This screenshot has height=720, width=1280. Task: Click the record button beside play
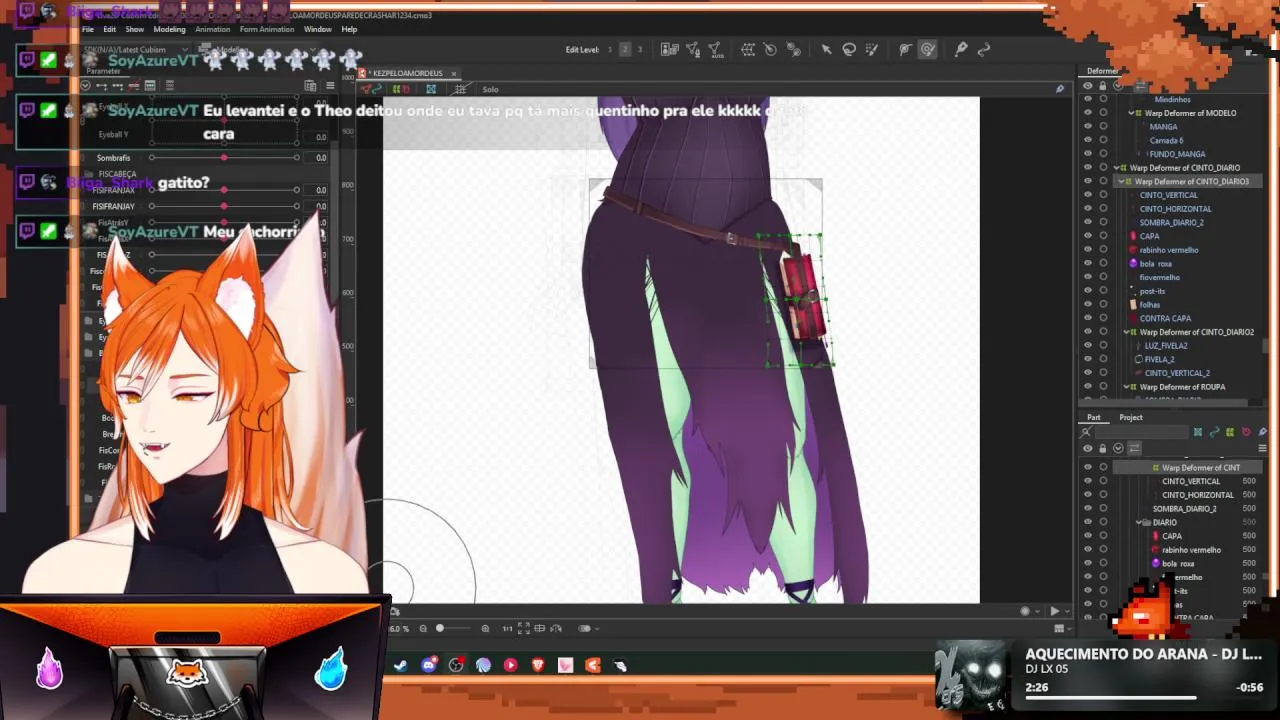point(1025,611)
